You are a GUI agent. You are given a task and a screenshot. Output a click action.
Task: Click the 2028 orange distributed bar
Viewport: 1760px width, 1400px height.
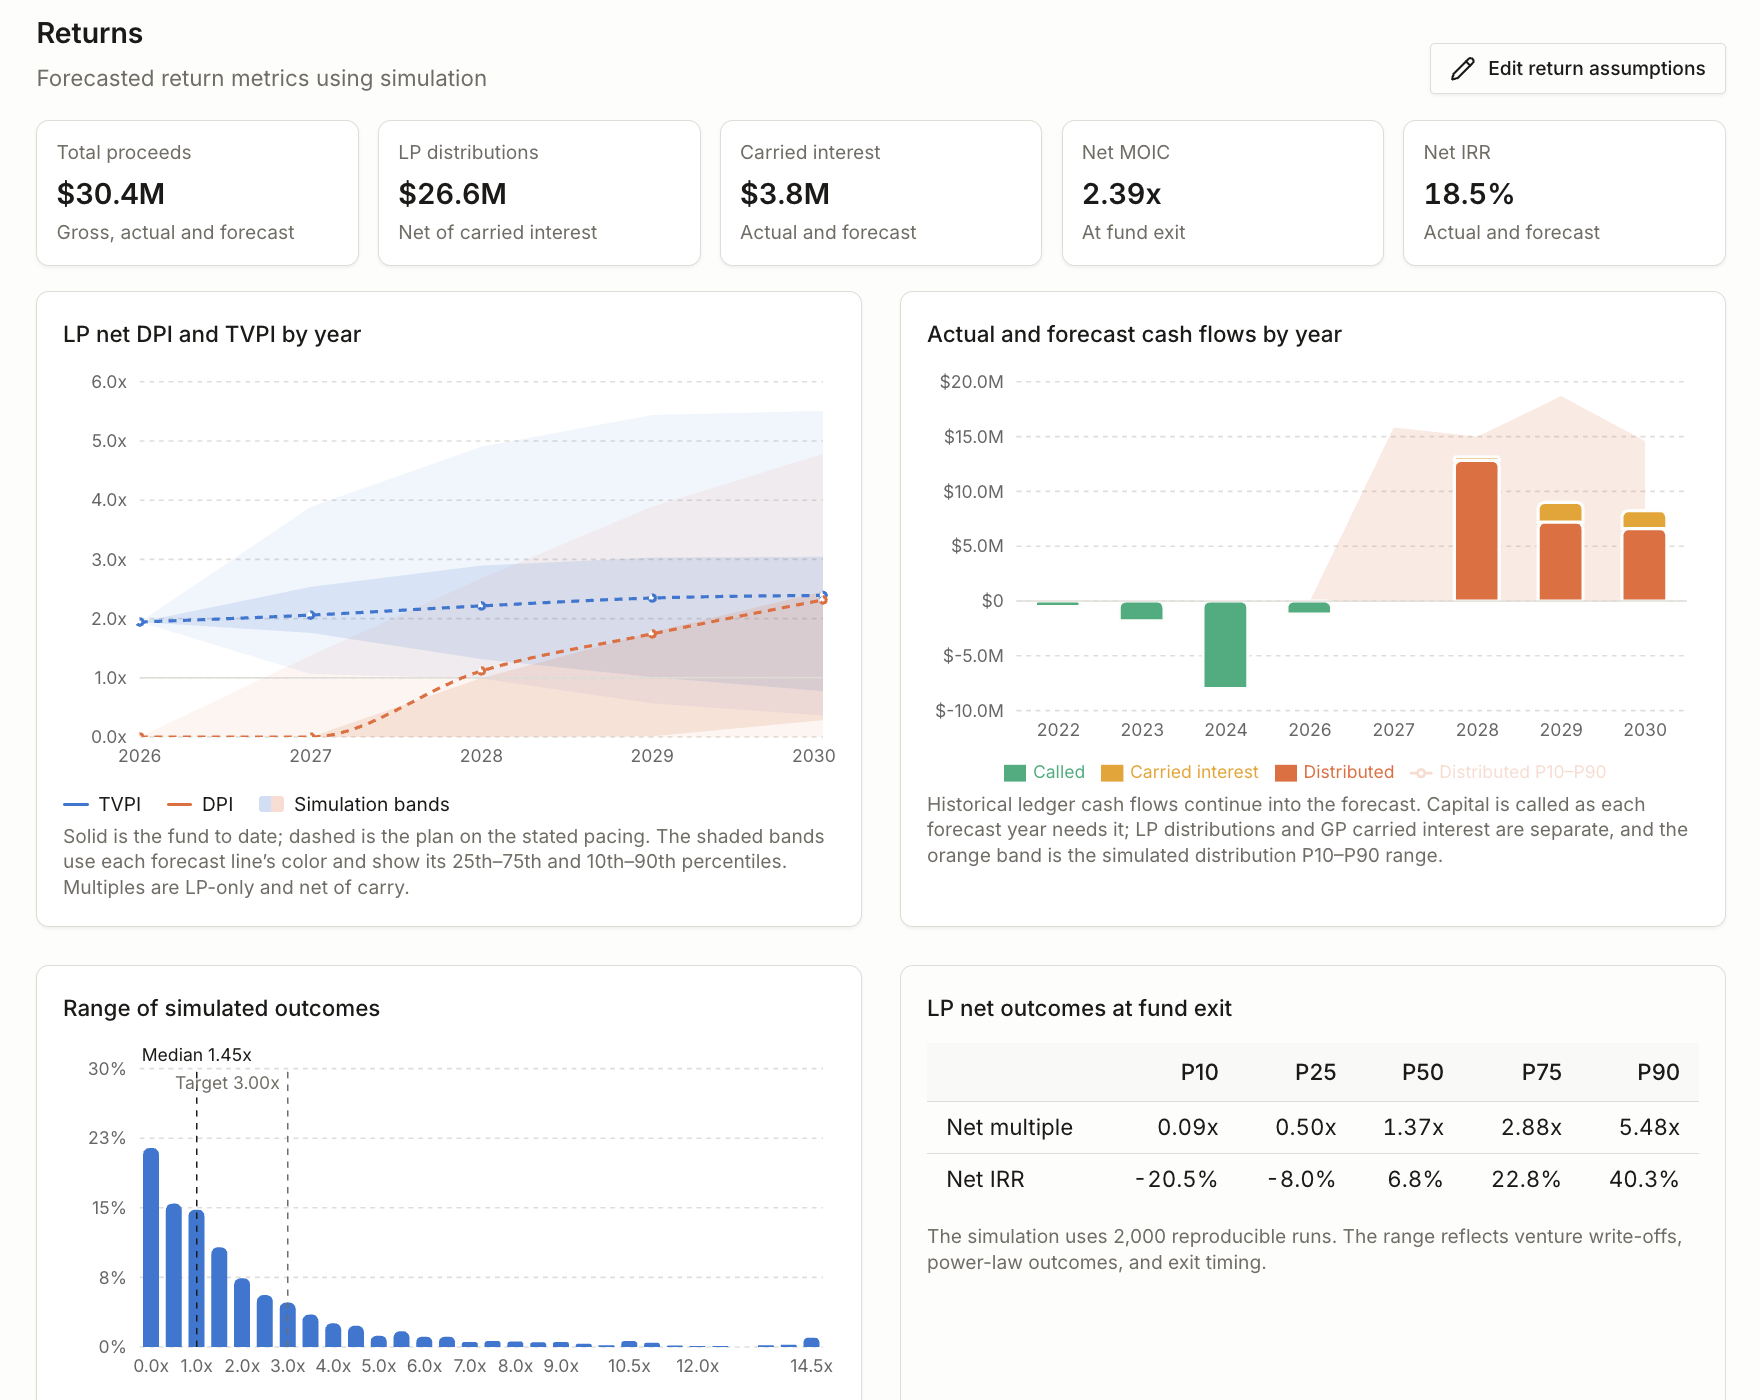click(1477, 531)
